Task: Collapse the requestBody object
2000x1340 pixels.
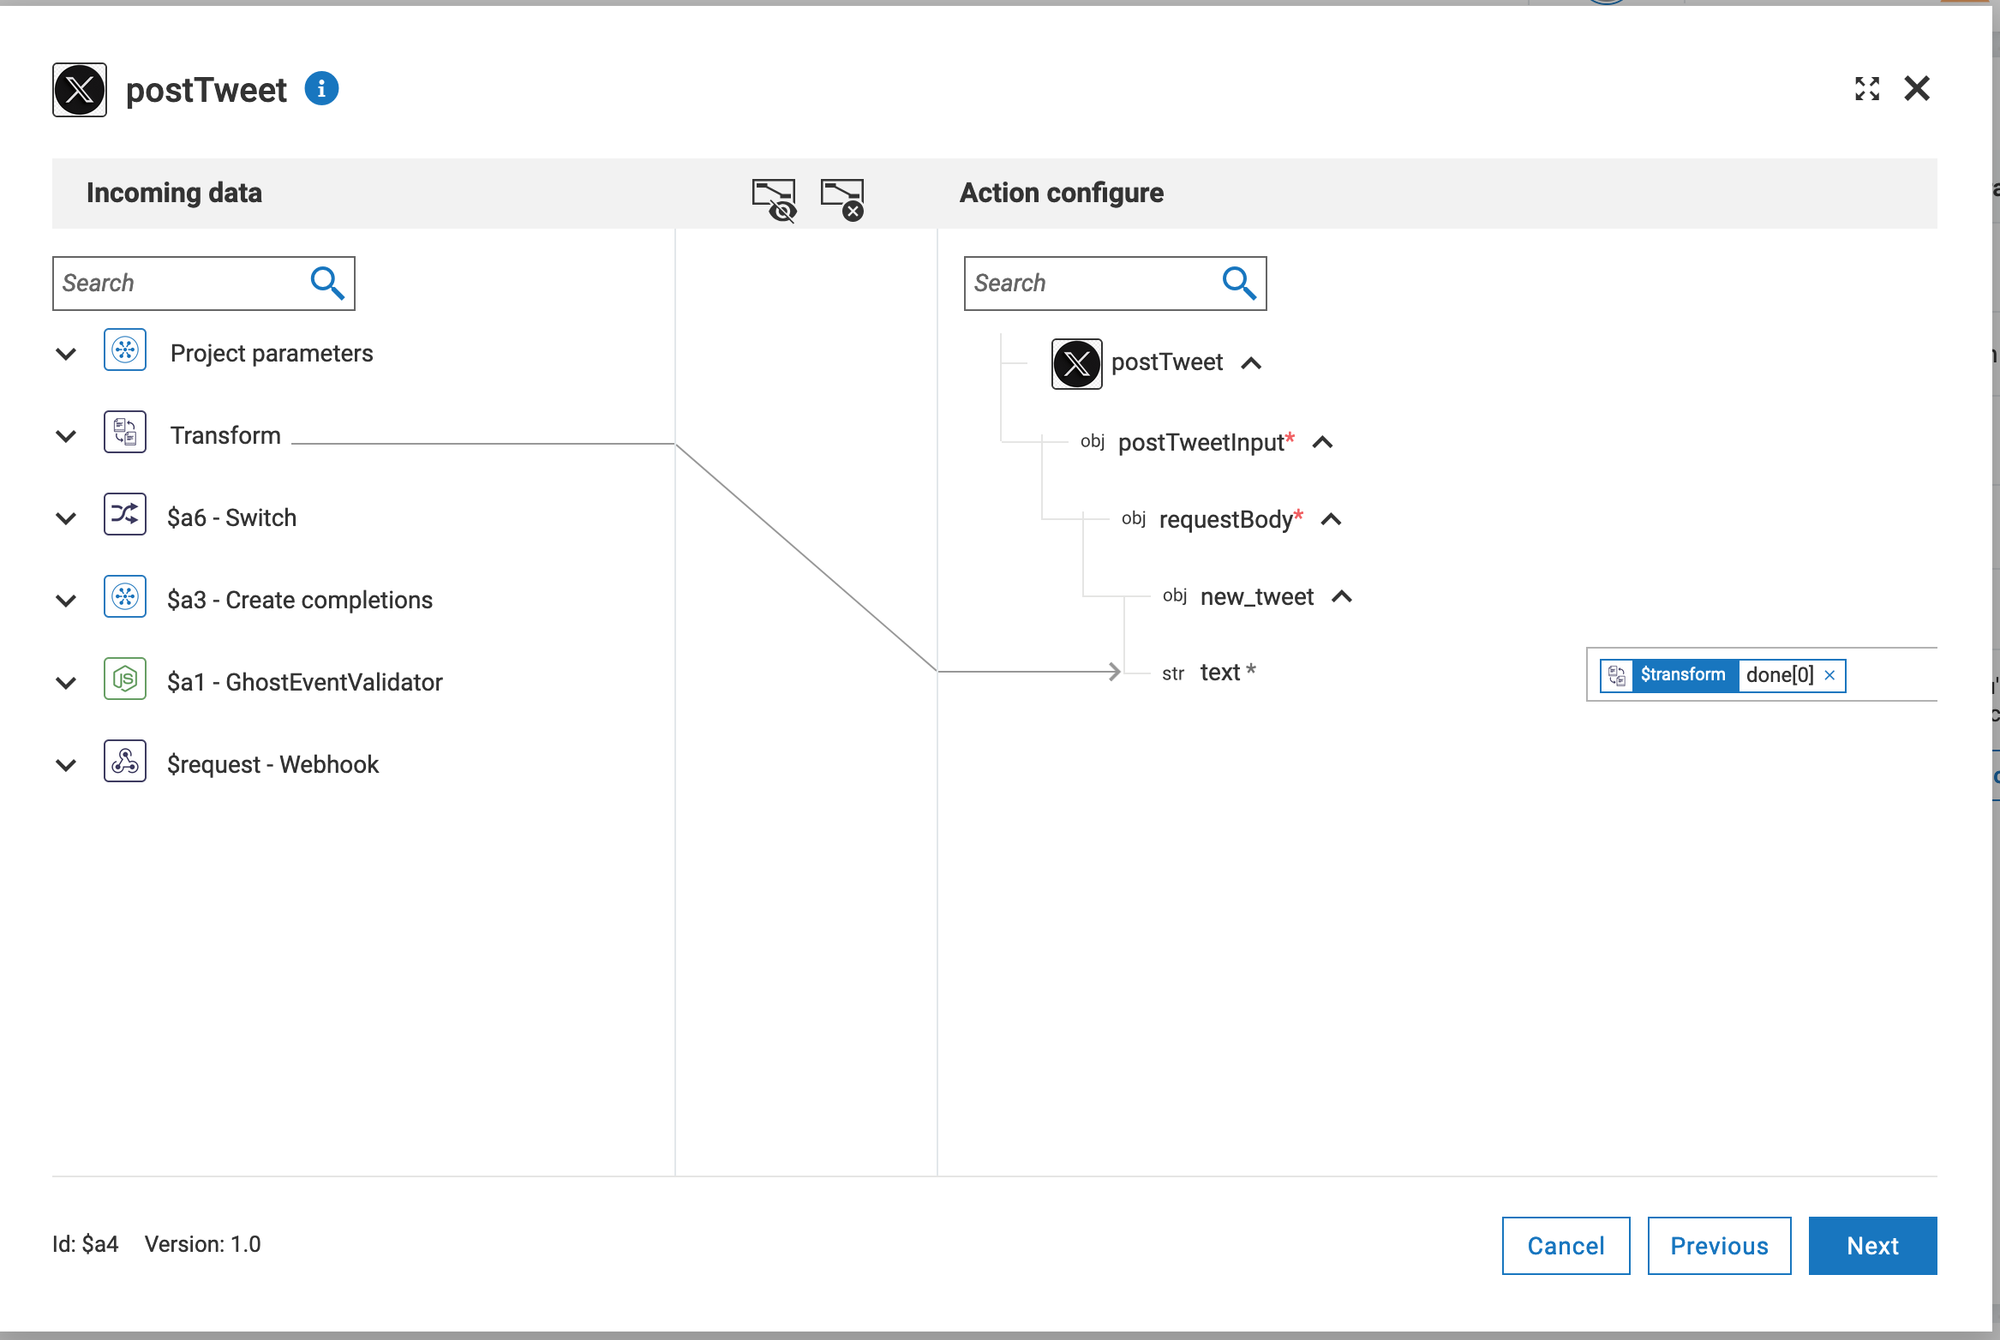Action: 1331,519
